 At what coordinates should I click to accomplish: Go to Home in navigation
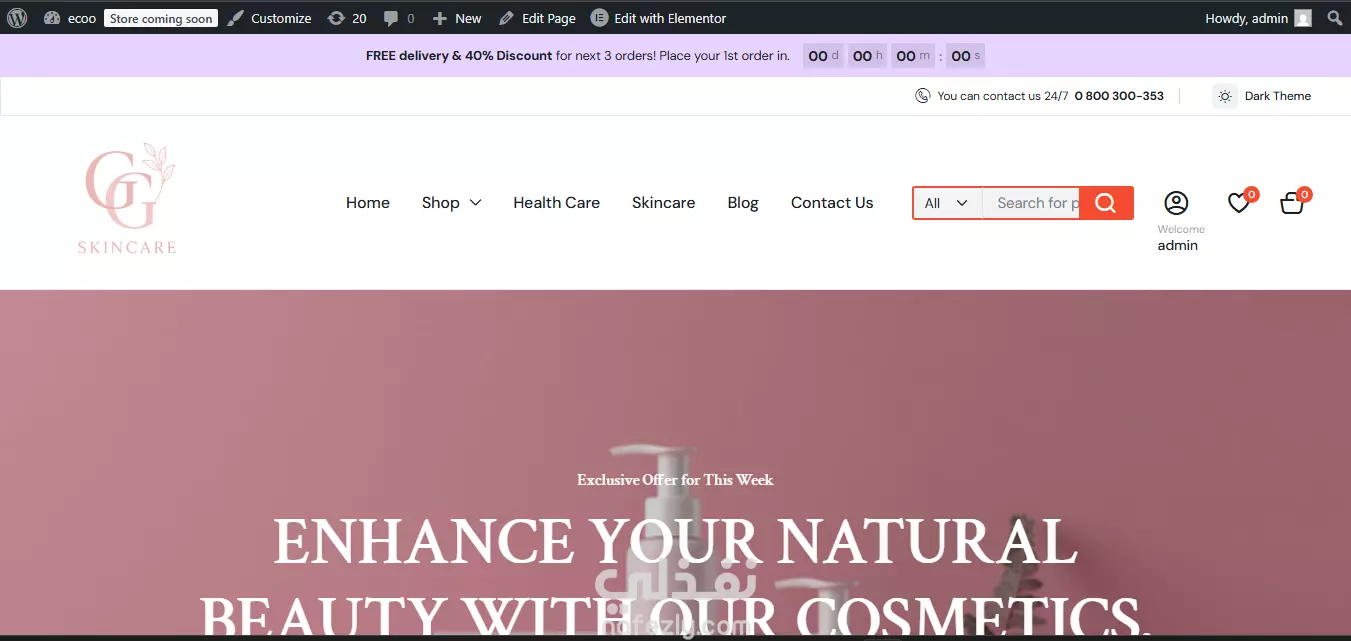pos(368,203)
